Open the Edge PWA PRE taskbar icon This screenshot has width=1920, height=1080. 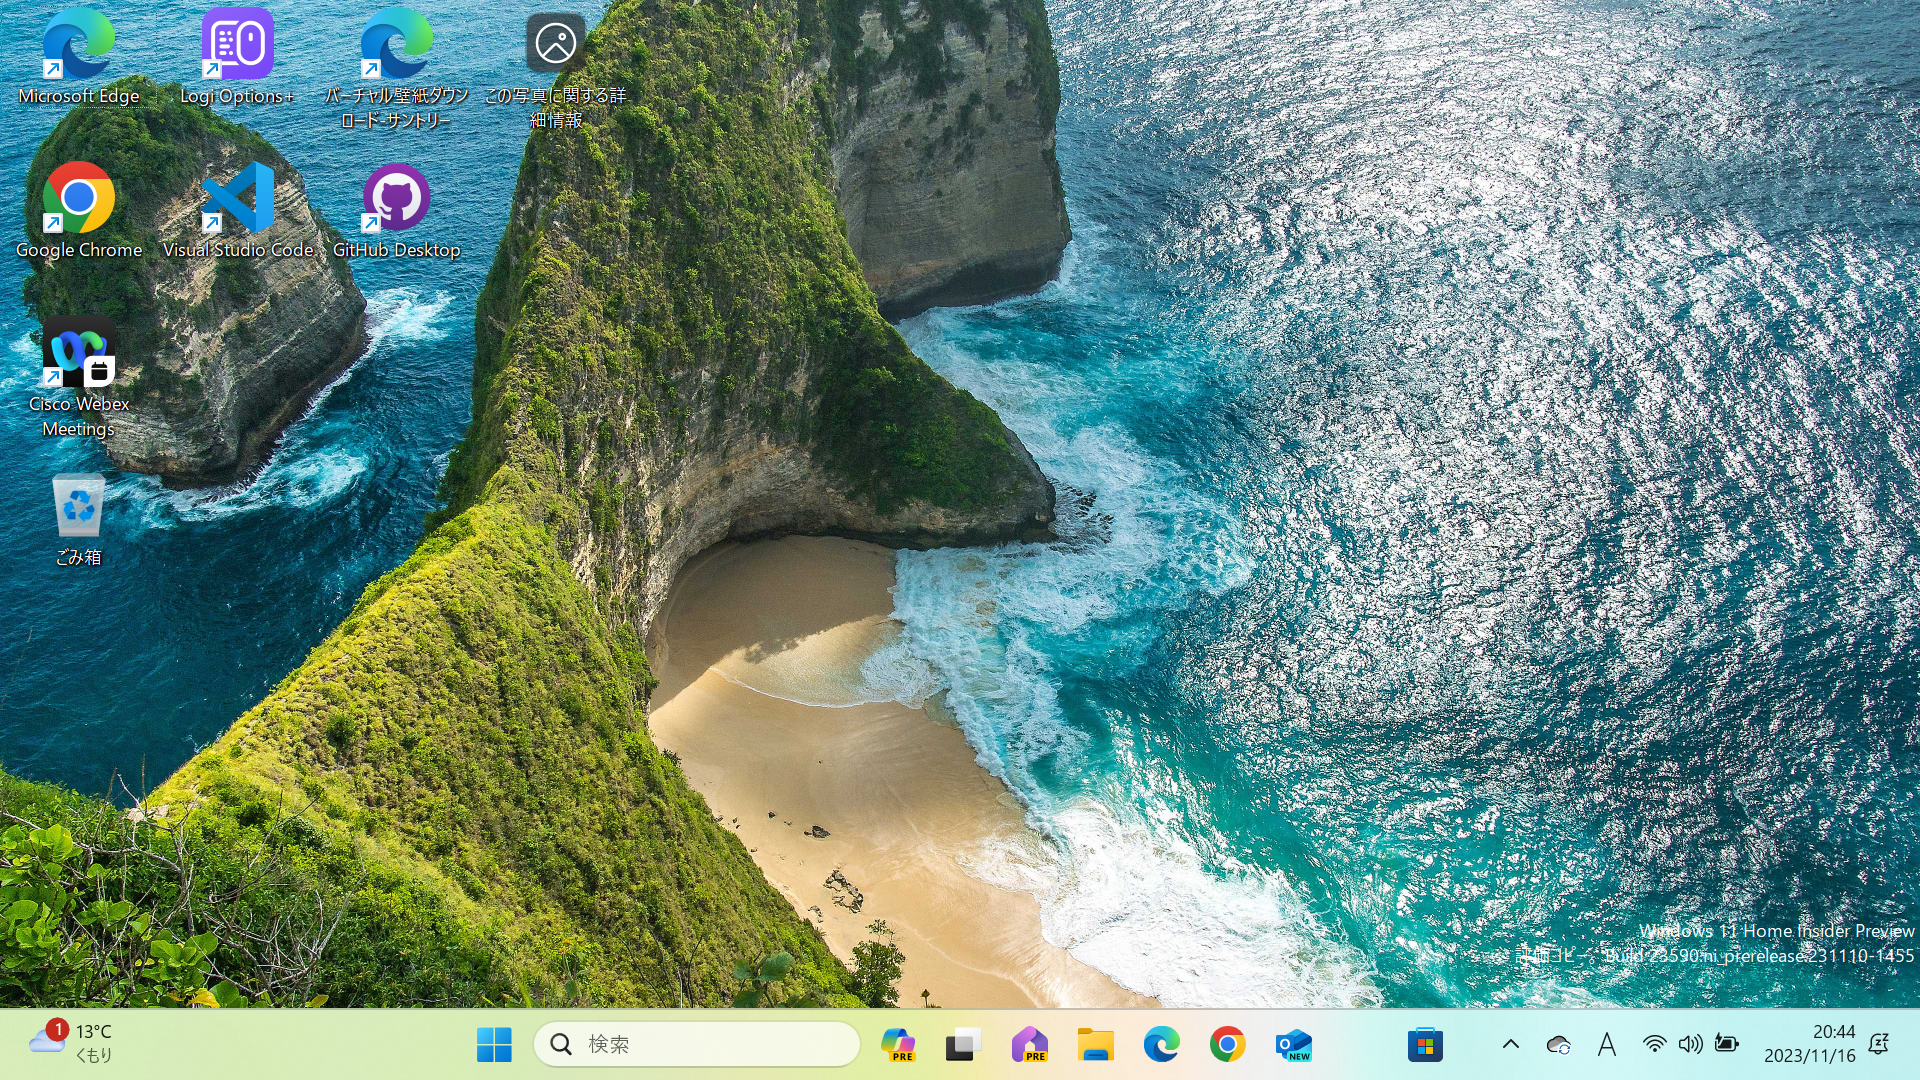click(1029, 1043)
